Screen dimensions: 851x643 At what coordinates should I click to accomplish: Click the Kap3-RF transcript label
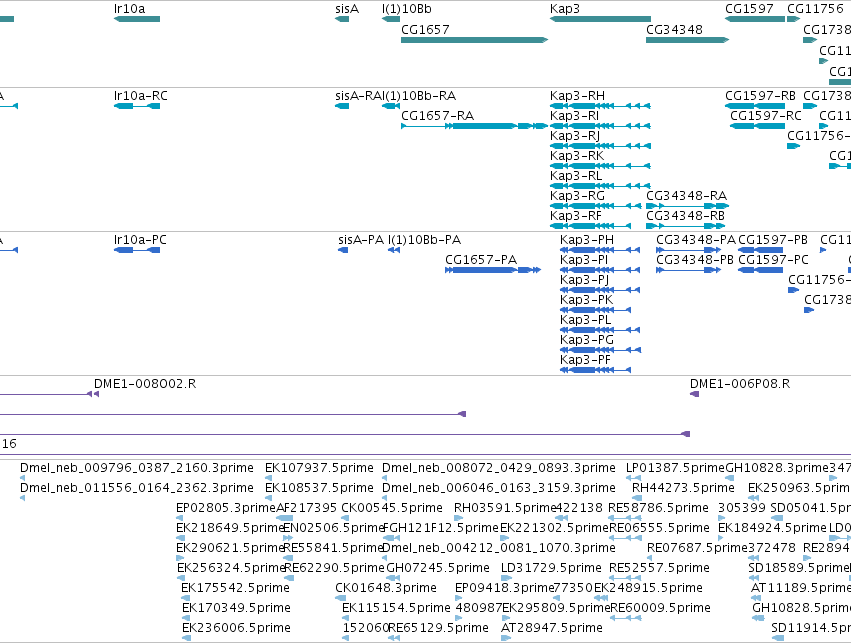click(x=576, y=215)
